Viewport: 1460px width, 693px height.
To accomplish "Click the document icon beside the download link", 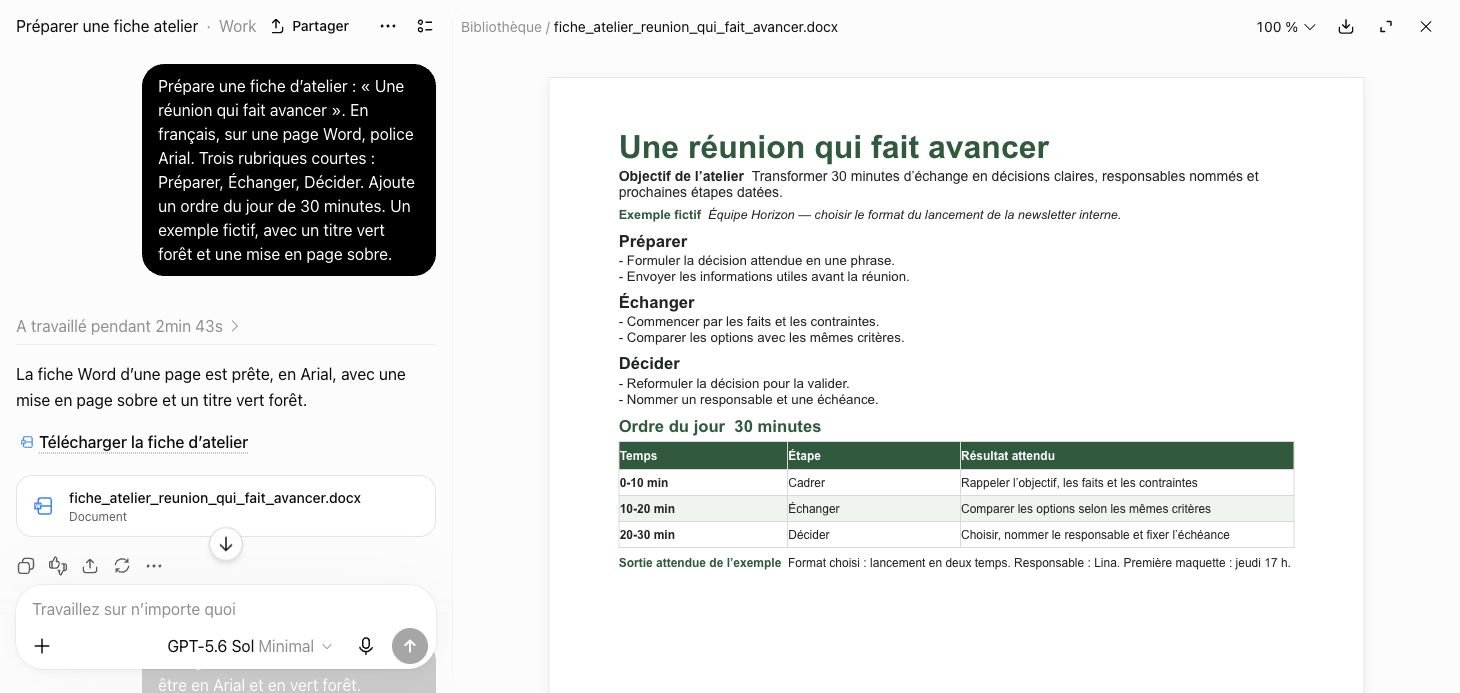I will pos(27,442).
